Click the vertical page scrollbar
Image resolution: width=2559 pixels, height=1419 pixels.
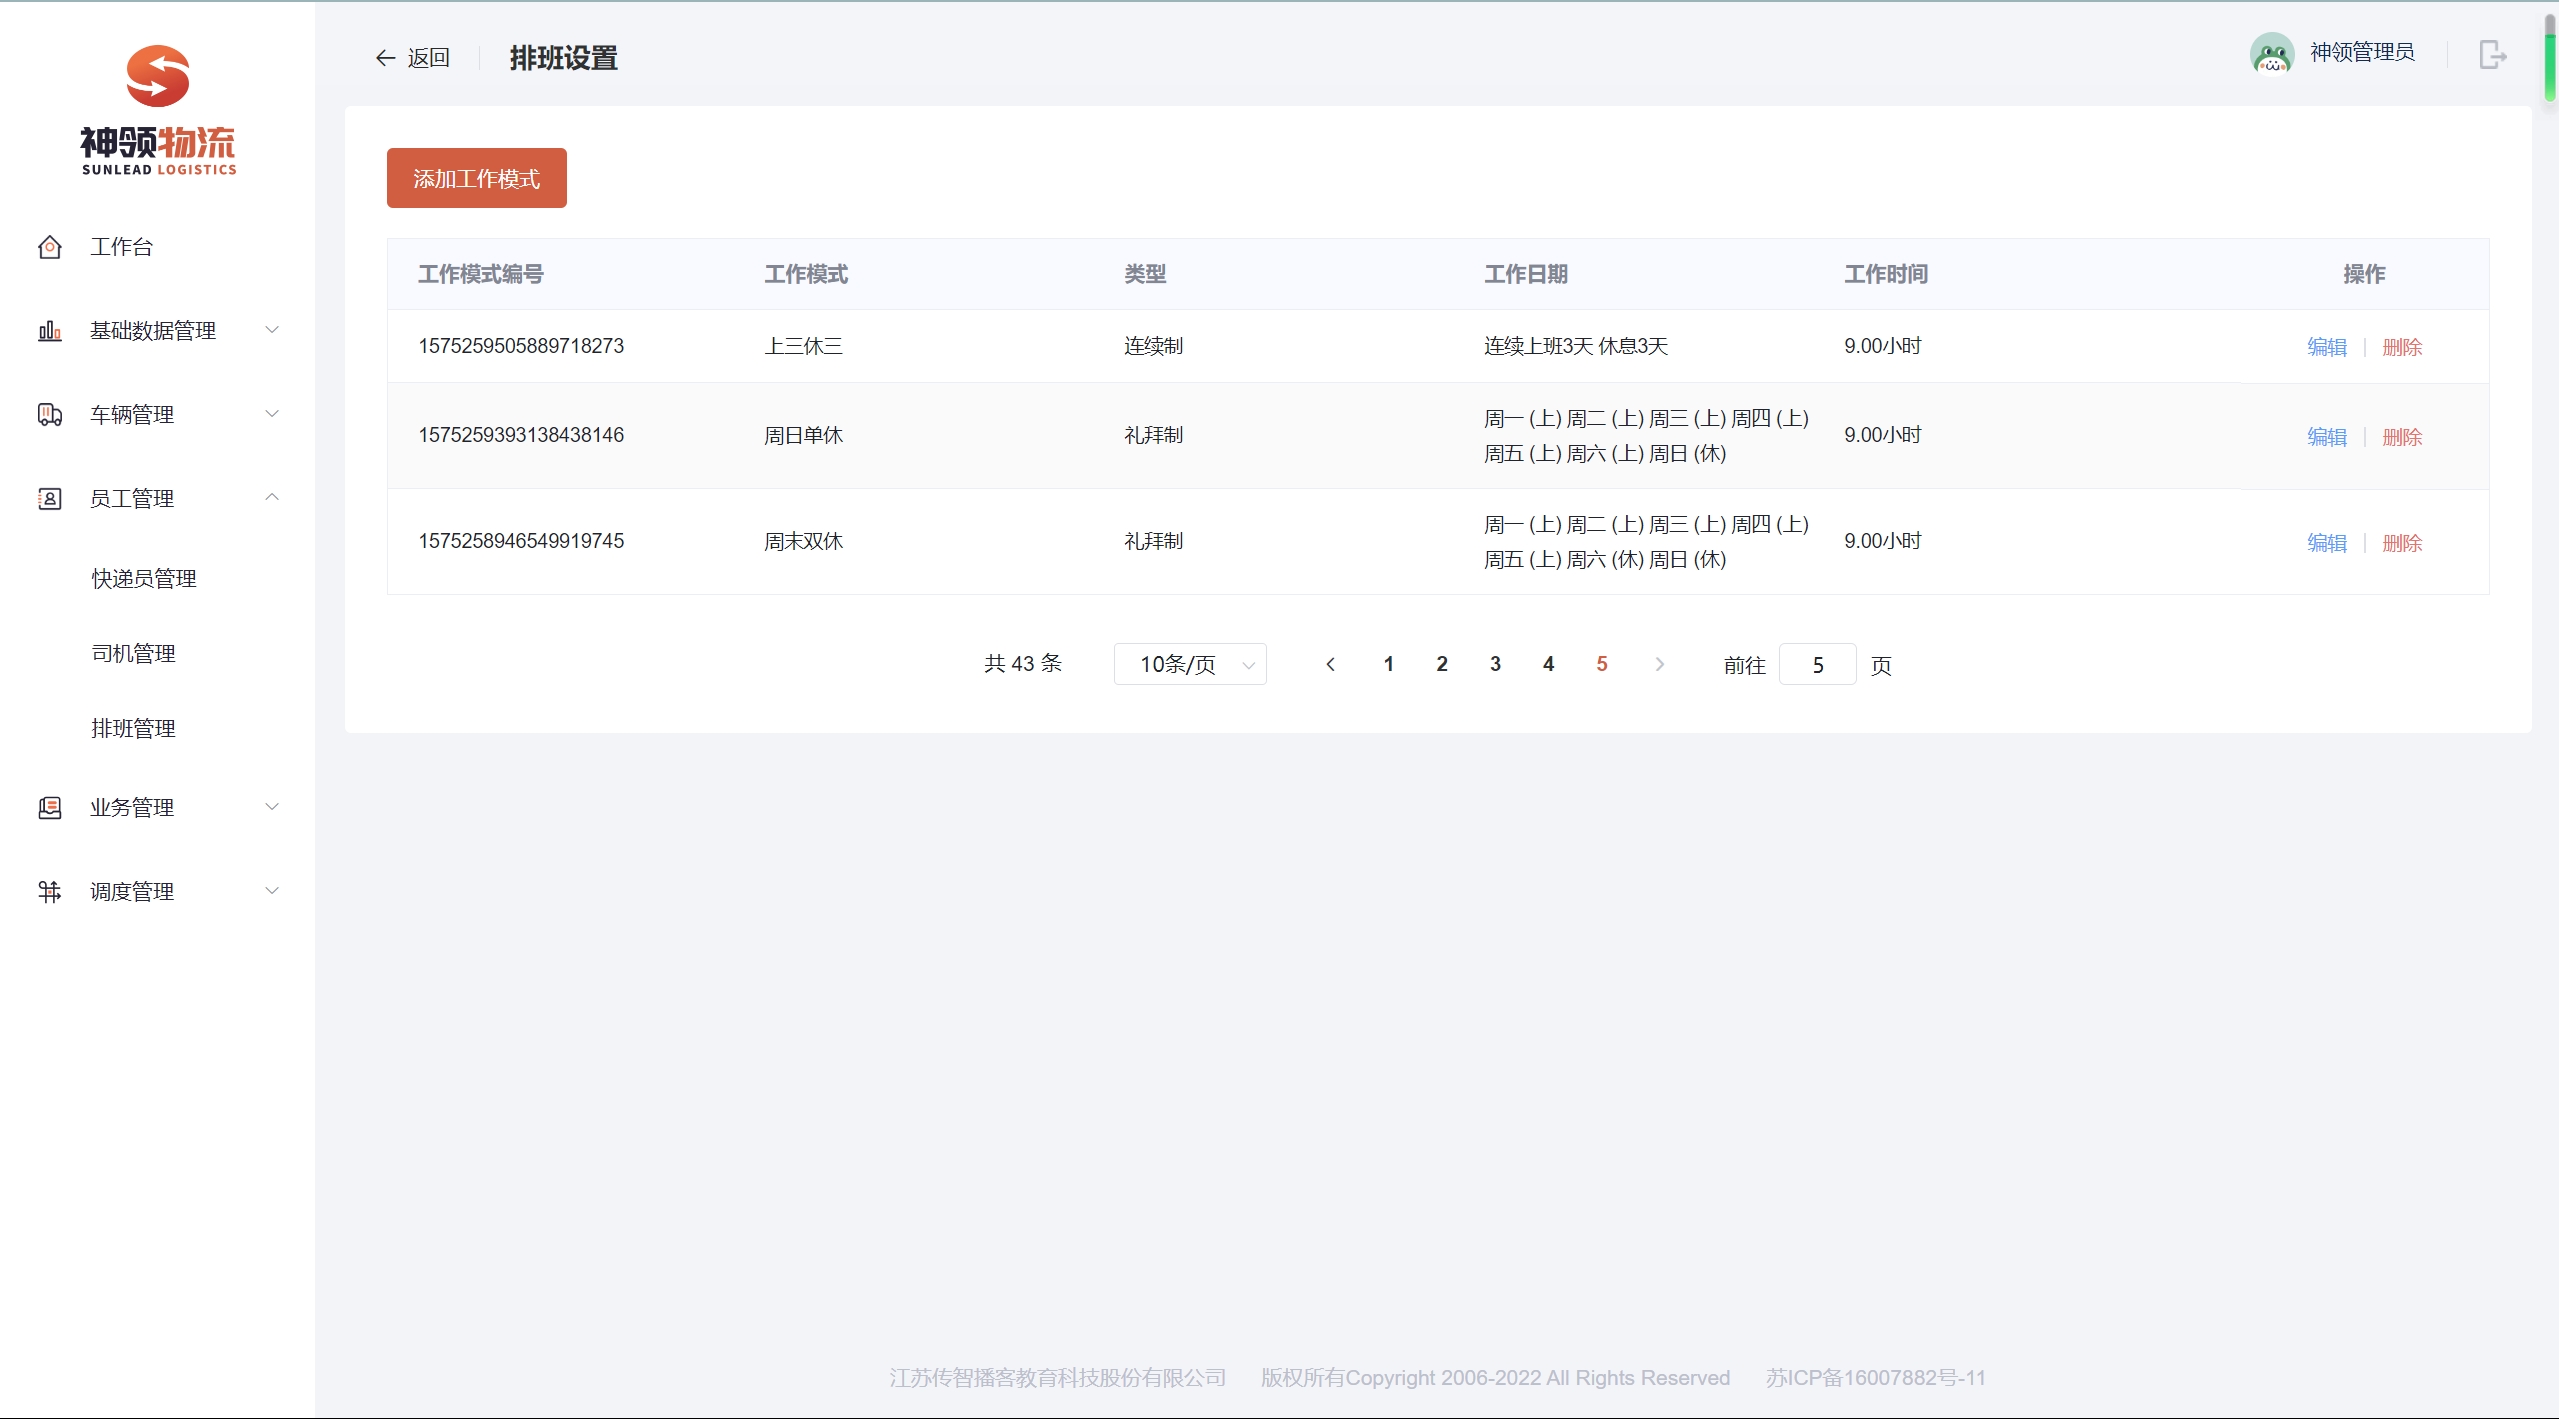2550,60
